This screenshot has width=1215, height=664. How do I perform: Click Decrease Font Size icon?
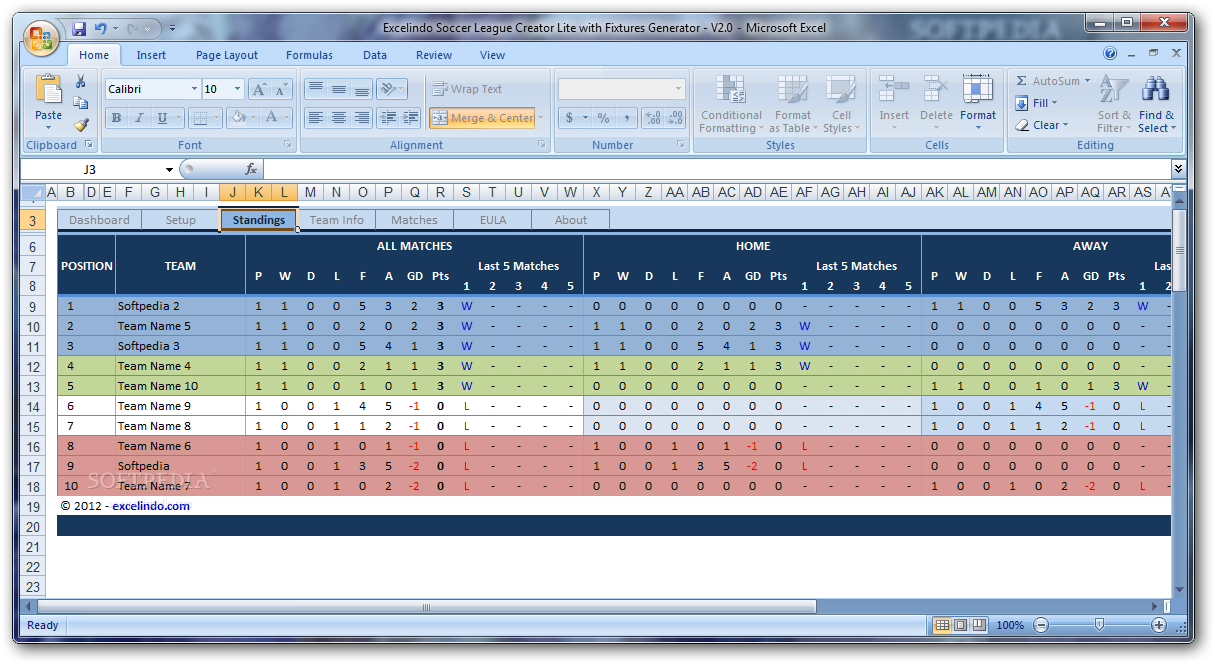click(282, 89)
